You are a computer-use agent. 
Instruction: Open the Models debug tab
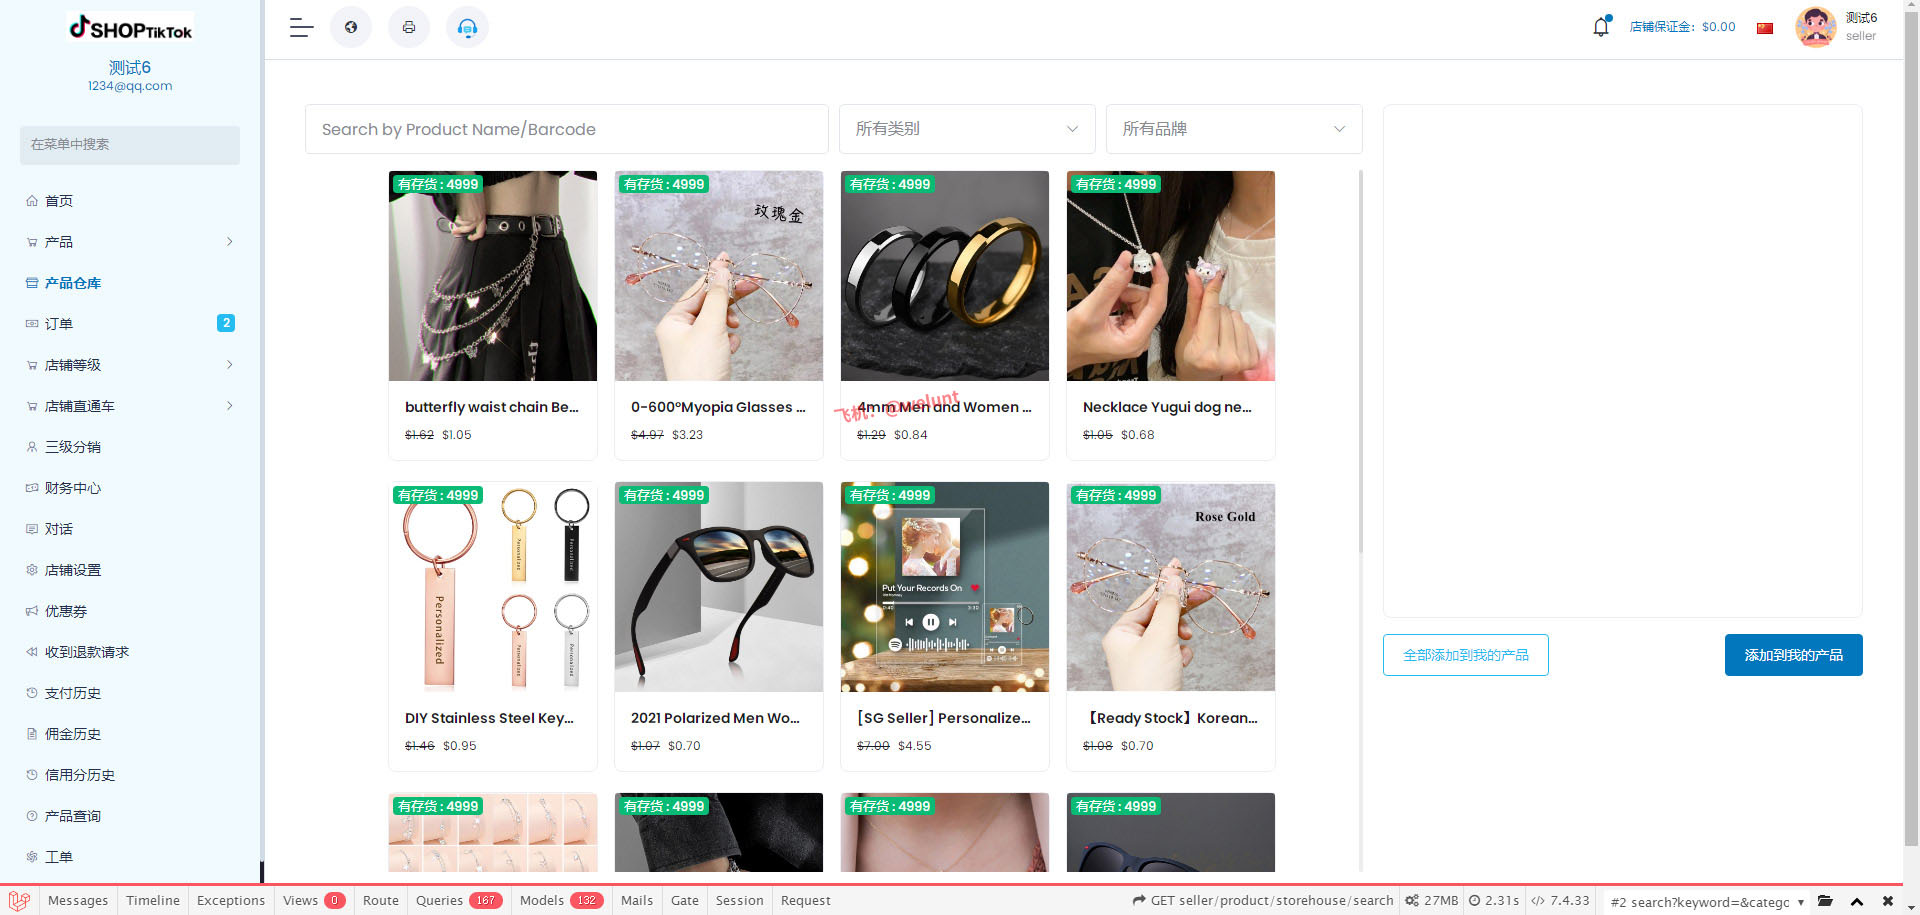[561, 901]
